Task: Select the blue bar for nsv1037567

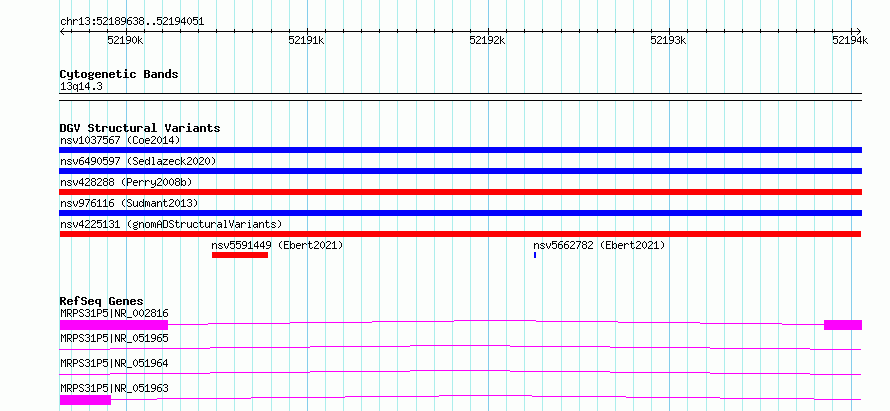Action: 460,150
